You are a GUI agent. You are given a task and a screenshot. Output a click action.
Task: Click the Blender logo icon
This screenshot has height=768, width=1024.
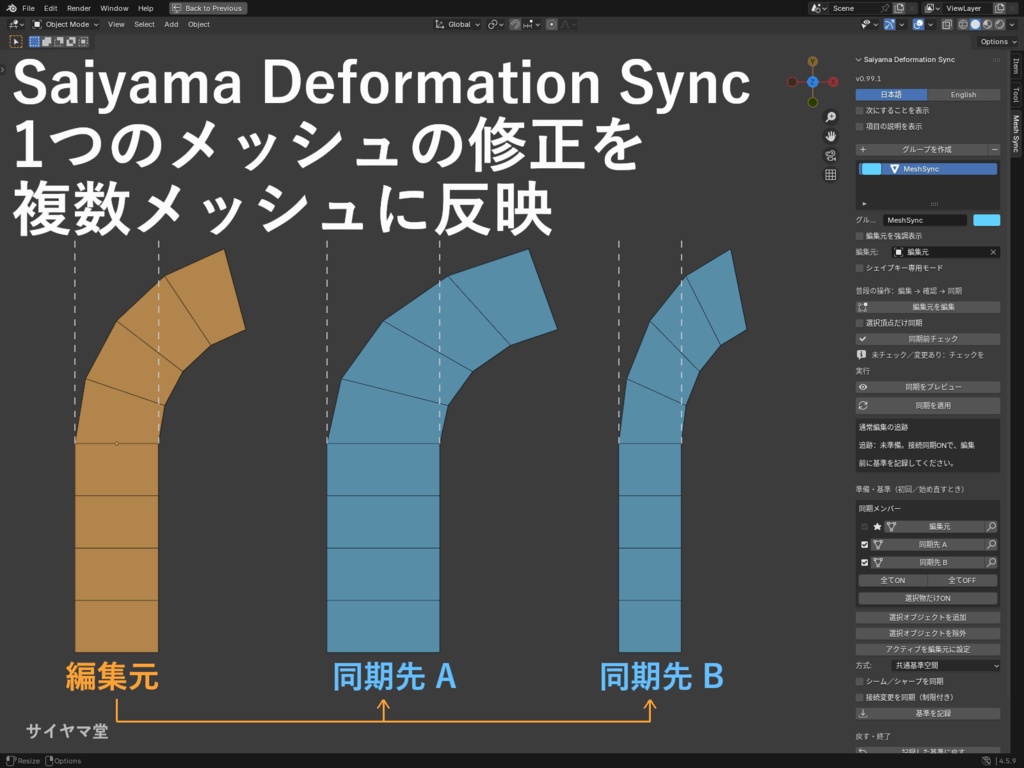click(11, 8)
